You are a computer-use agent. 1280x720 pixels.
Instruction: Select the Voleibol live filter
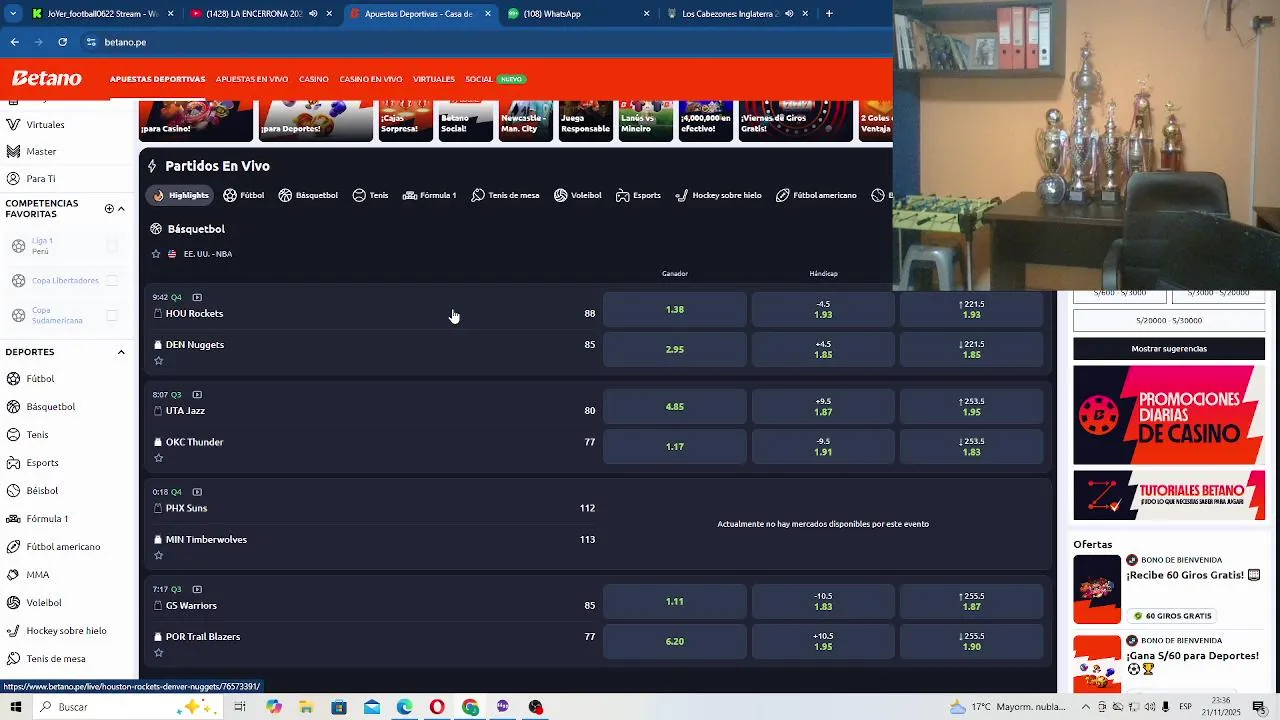point(577,195)
